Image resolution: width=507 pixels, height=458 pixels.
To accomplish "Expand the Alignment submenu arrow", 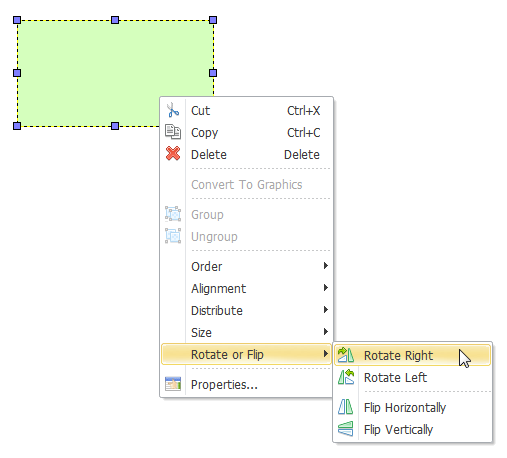I will (x=326, y=288).
